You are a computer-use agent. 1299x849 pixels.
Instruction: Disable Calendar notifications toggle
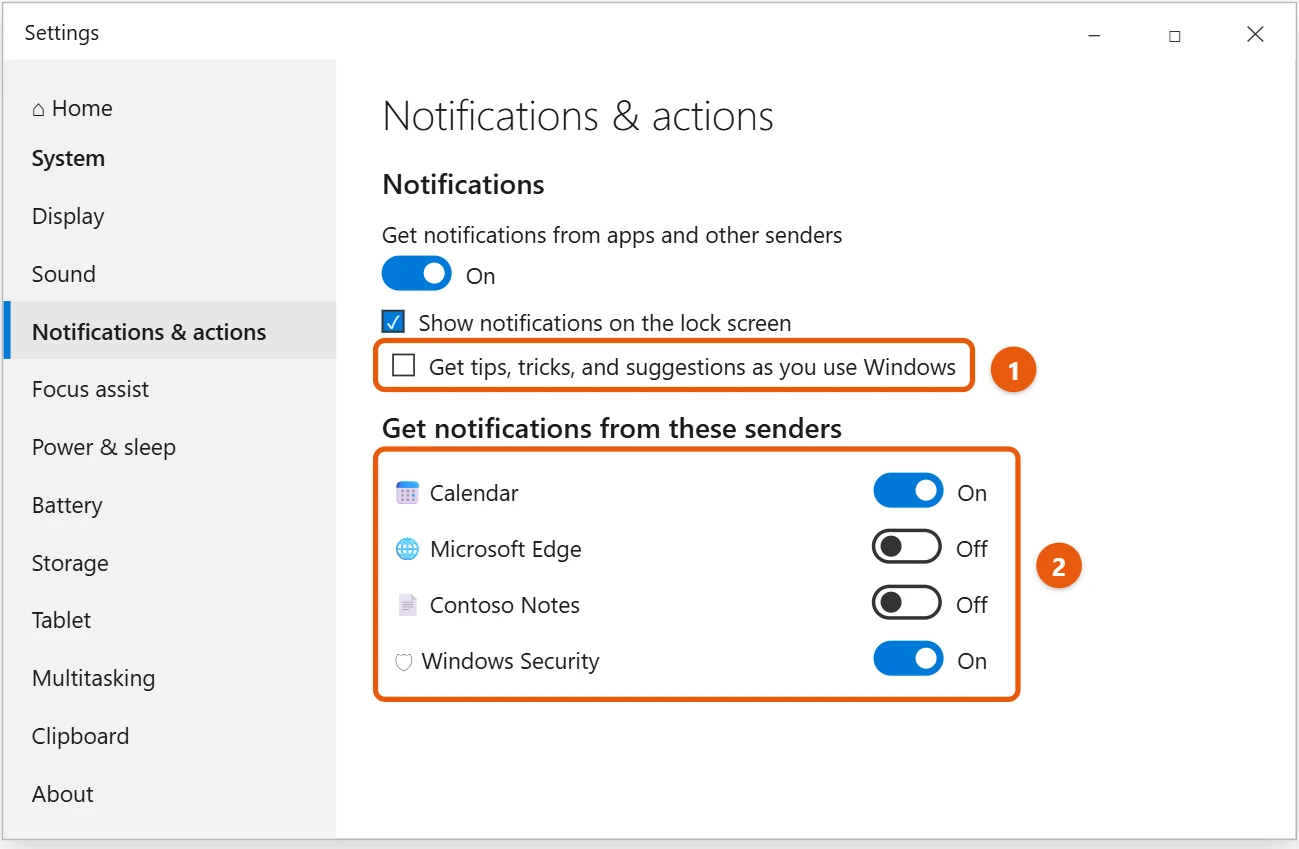(908, 491)
